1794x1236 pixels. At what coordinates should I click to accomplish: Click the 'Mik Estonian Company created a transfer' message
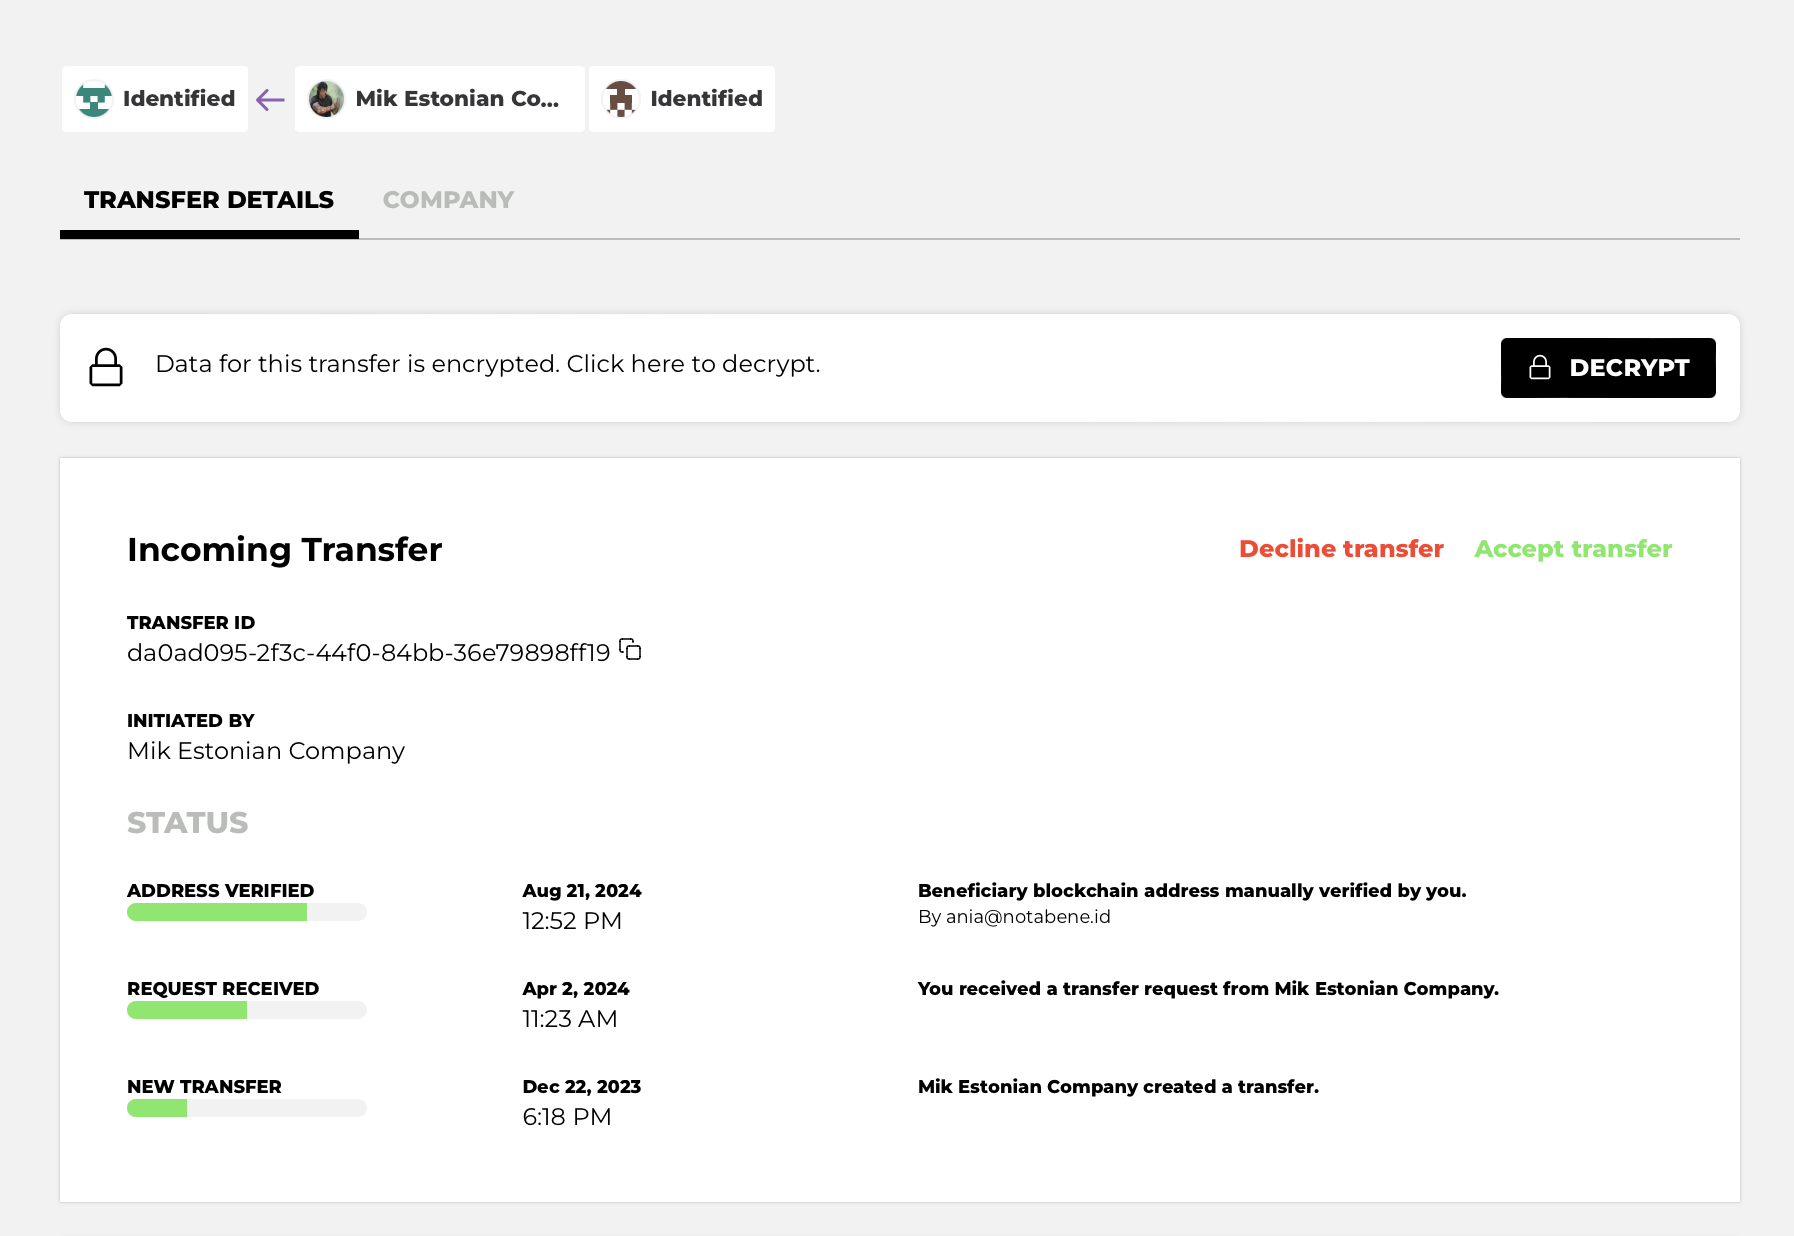pos(1118,1087)
